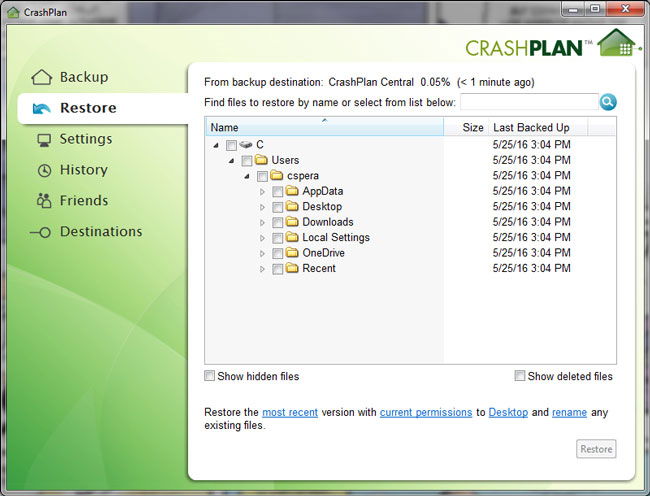
Task: Expand the Local Settings folder
Action: (262, 238)
